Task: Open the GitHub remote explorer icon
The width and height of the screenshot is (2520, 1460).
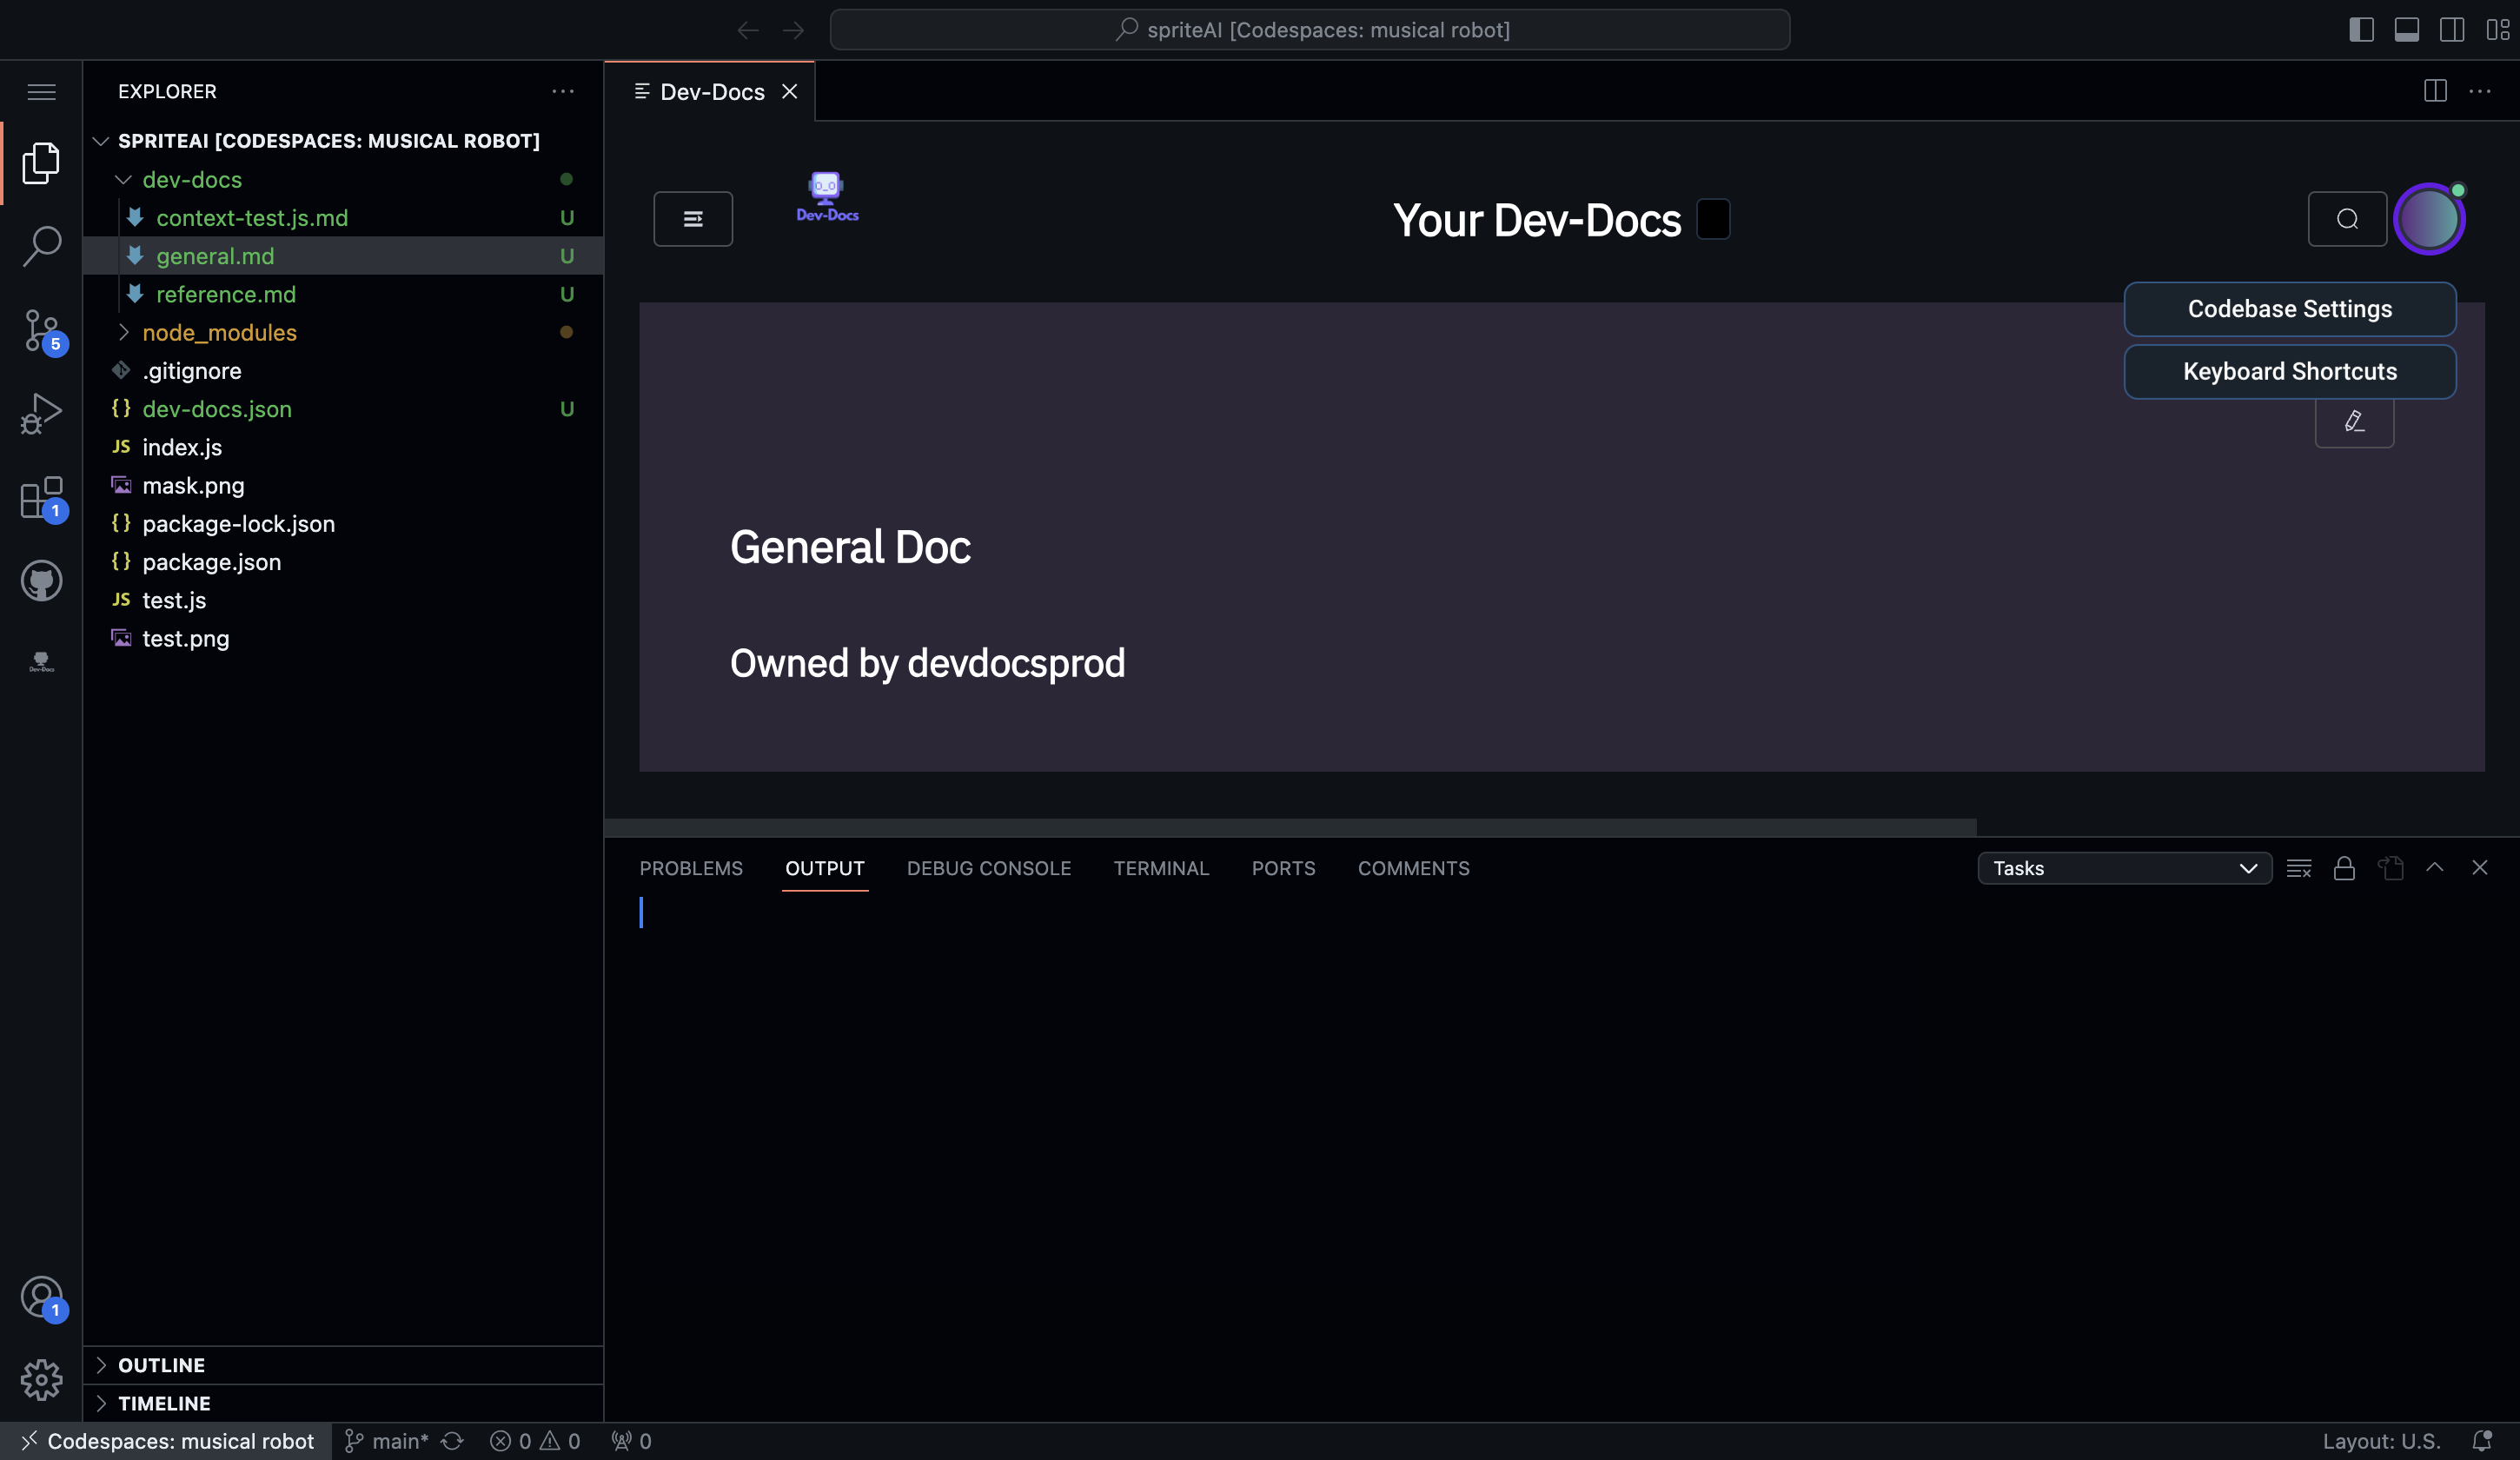Action: 41,580
